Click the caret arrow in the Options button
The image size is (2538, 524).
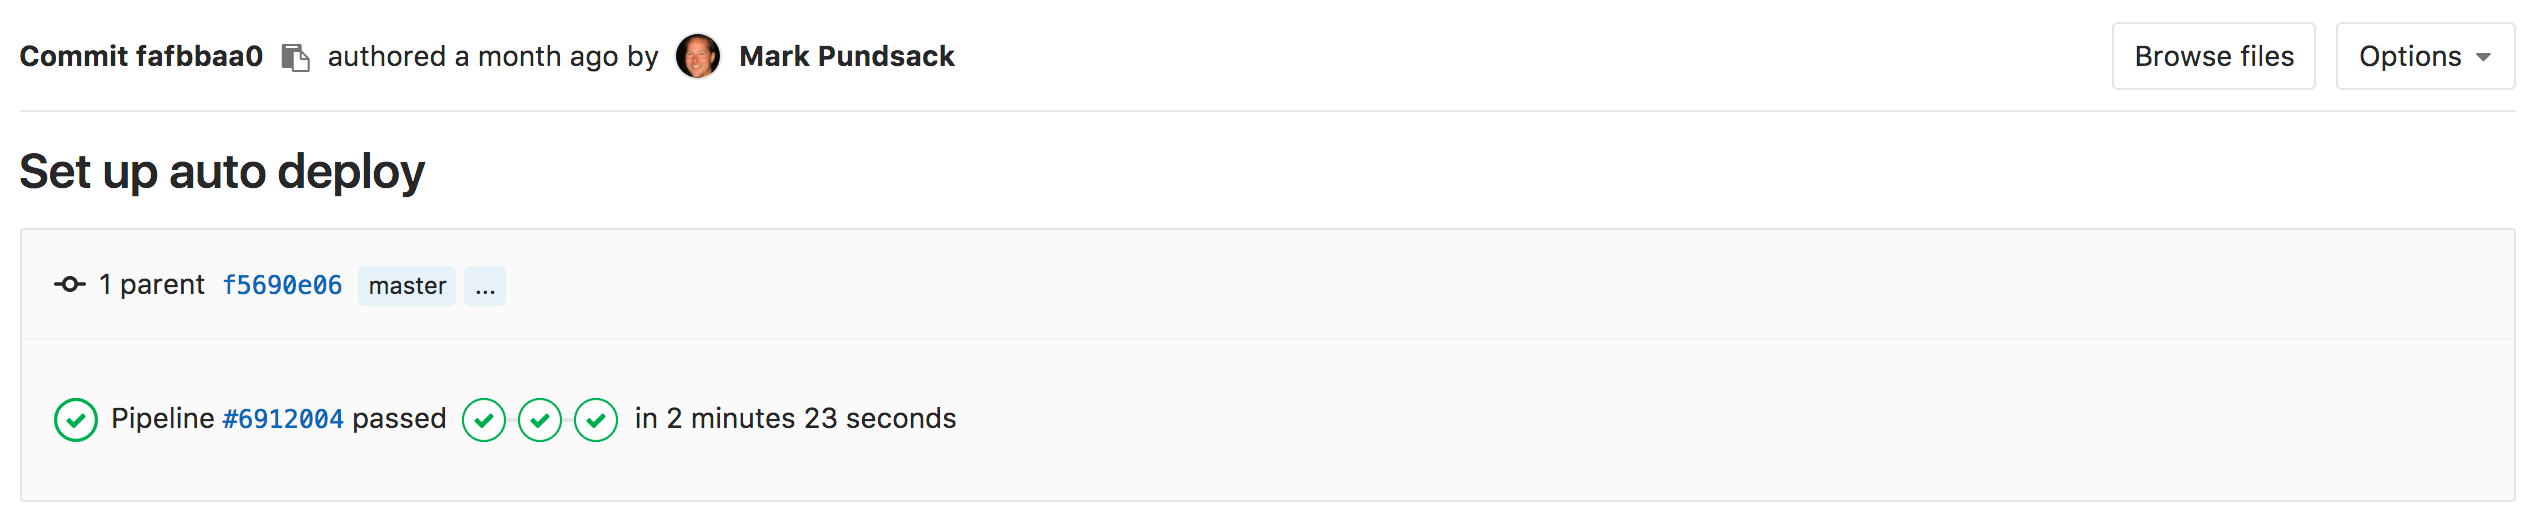(x=2483, y=58)
